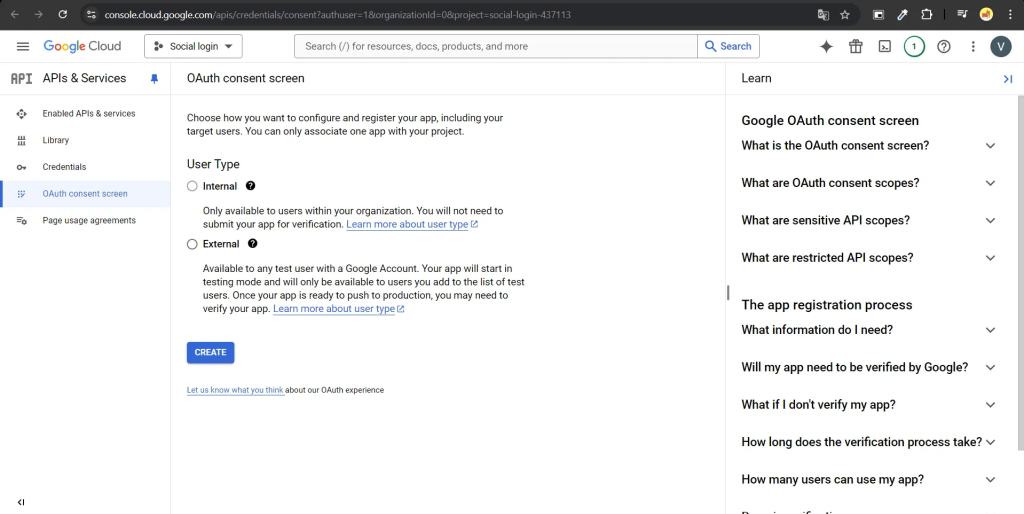Open Gemini AI assistant sparkle icon
Image resolution: width=1024 pixels, height=514 pixels.
click(826, 47)
